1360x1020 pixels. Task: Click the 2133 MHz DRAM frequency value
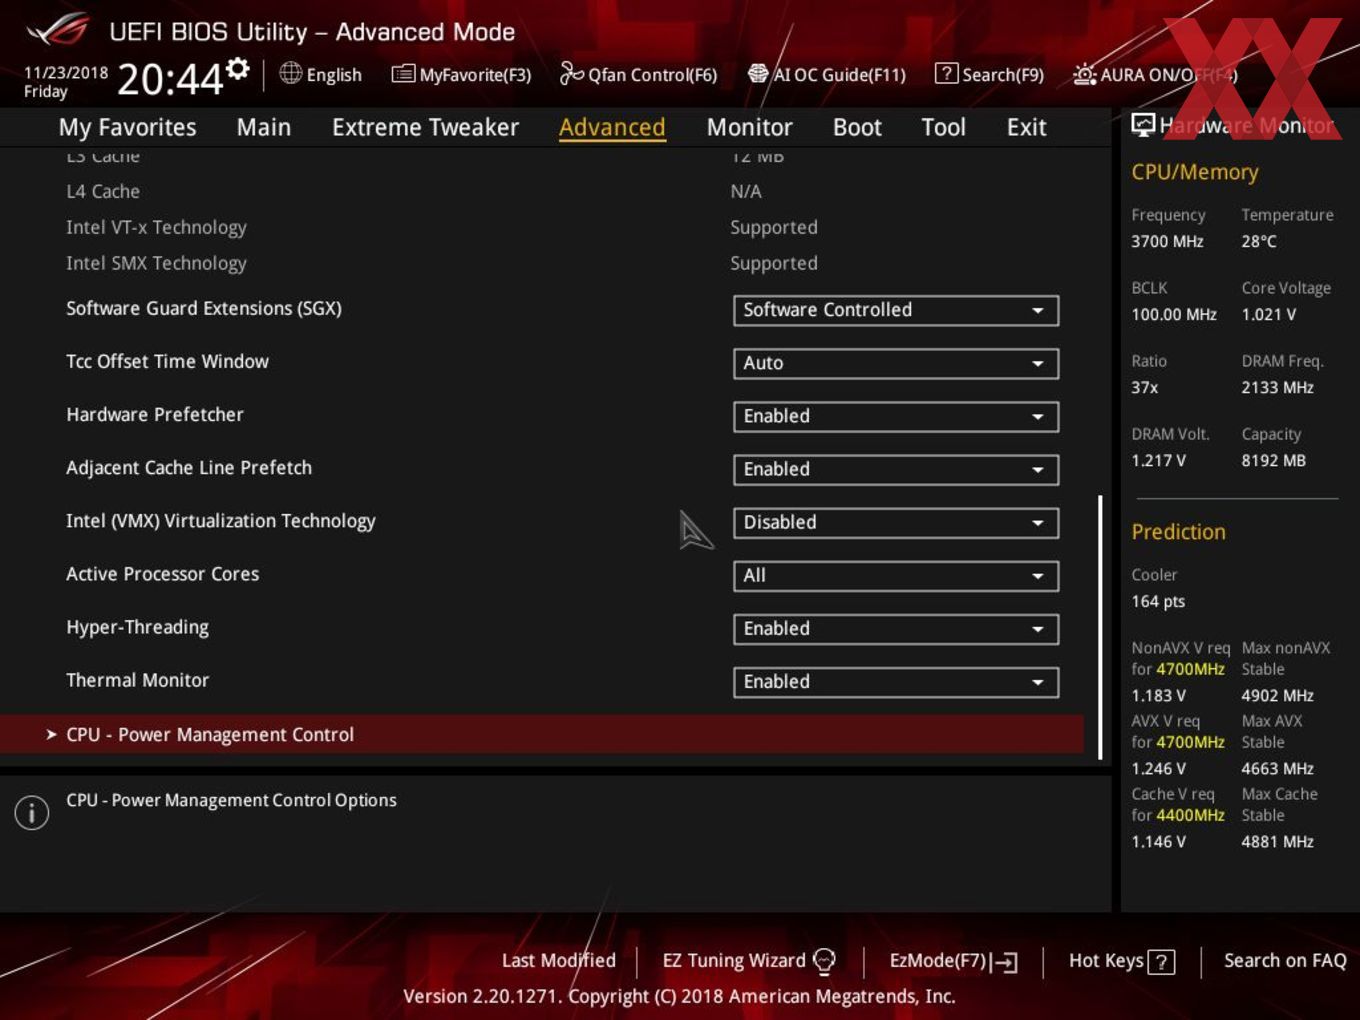pyautogui.click(x=1277, y=387)
